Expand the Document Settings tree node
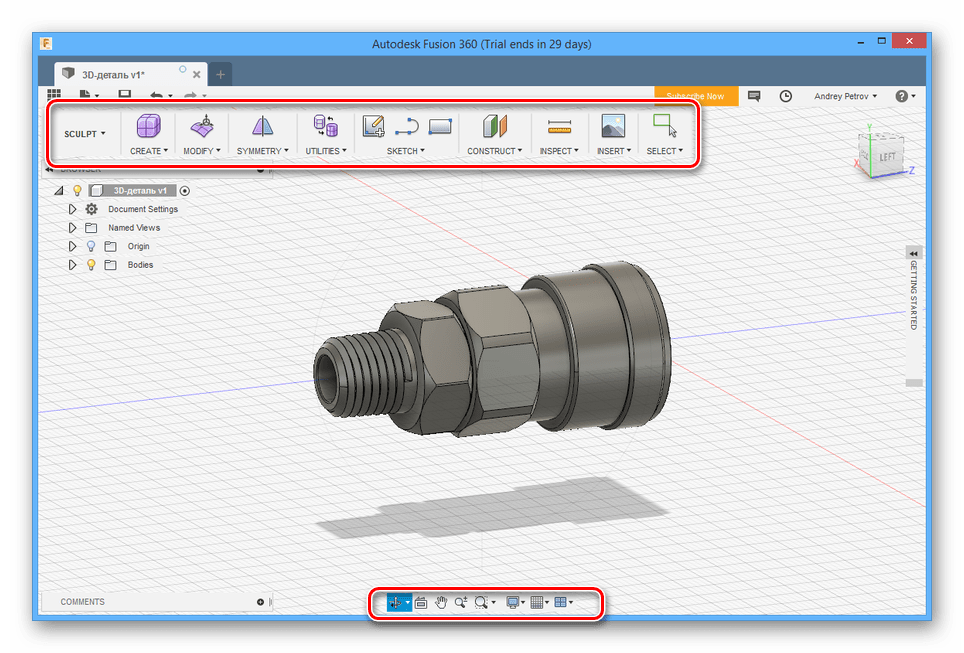The image size is (964, 653). [72, 209]
